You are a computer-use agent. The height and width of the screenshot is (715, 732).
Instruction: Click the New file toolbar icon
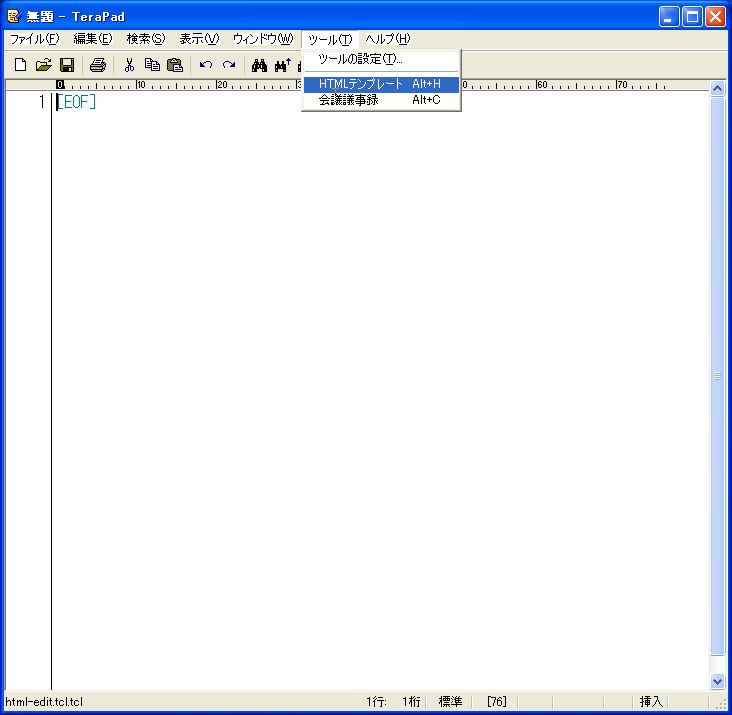[20, 64]
